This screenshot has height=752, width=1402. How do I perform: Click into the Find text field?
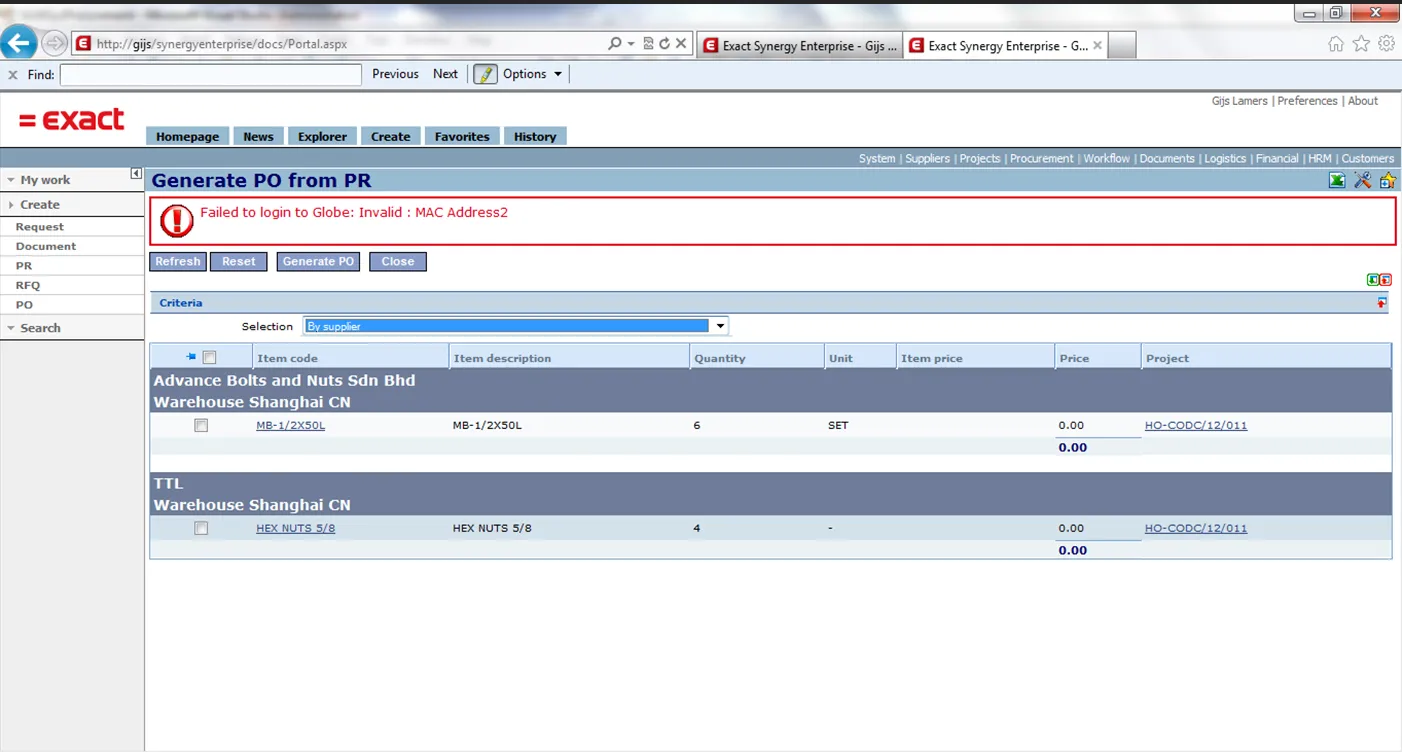click(x=210, y=74)
